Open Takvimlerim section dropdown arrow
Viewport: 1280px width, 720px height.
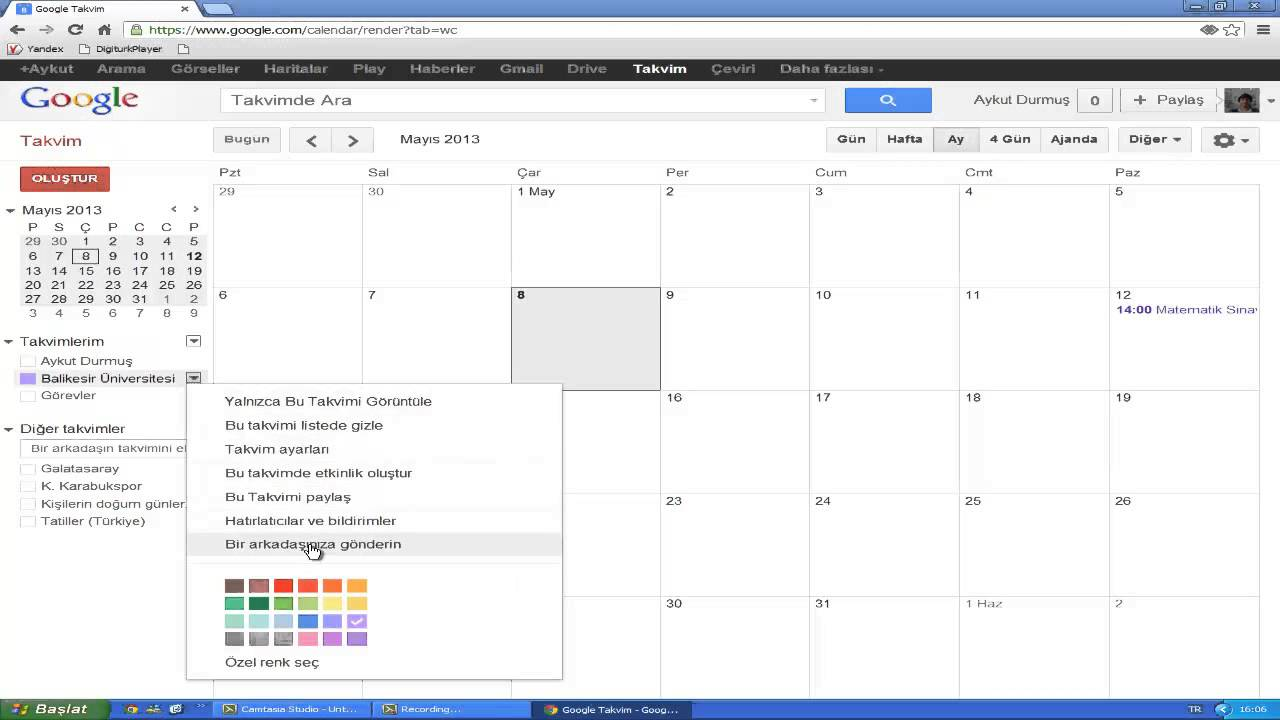coord(194,342)
